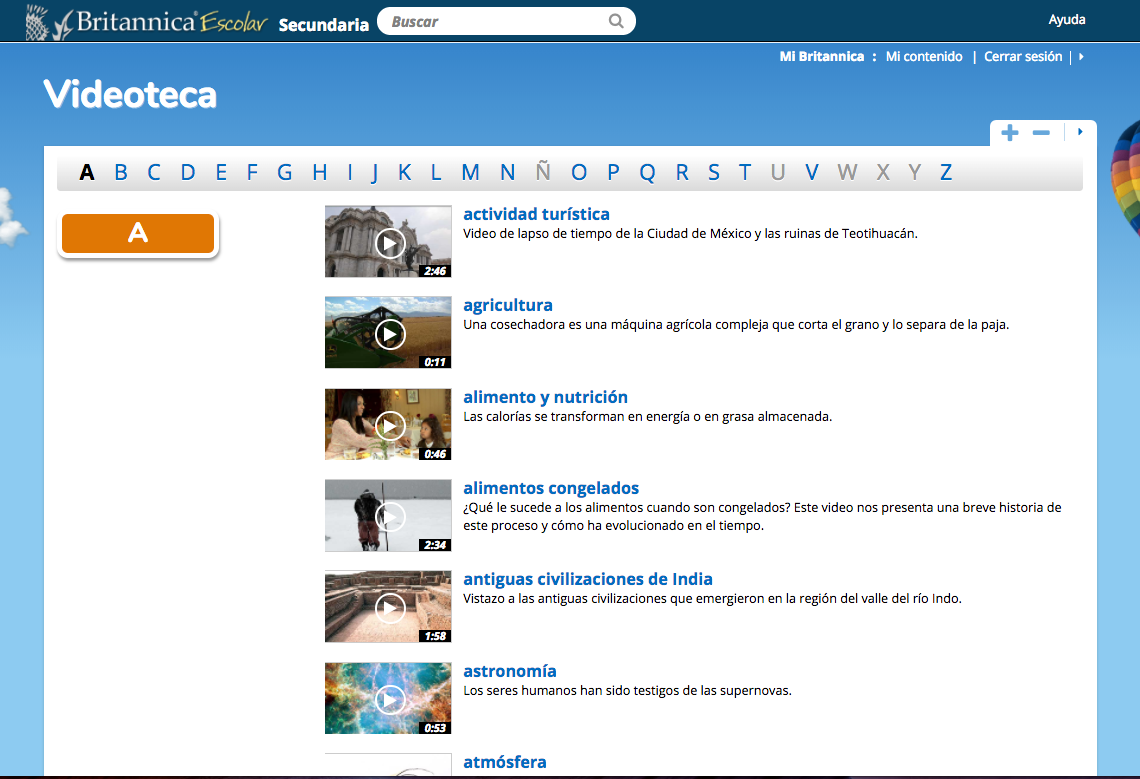Select letter O in the alphabet bar
1140x779 pixels.
pos(579,172)
